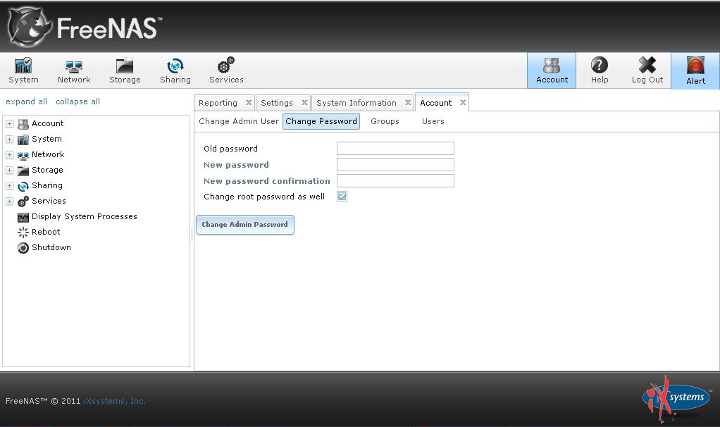Open the red Alert indicator
The image size is (720, 427).
[x=695, y=71]
